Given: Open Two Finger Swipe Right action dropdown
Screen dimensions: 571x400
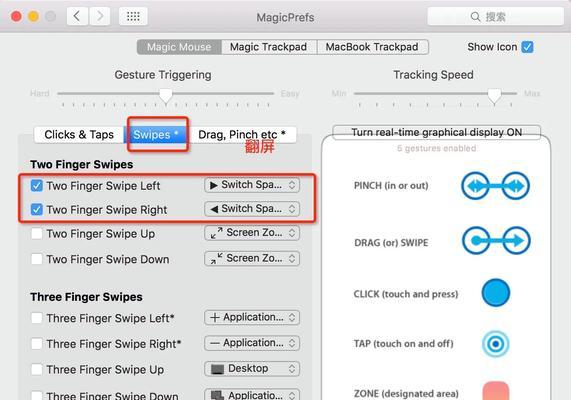Looking at the screenshot, I should pos(252,209).
